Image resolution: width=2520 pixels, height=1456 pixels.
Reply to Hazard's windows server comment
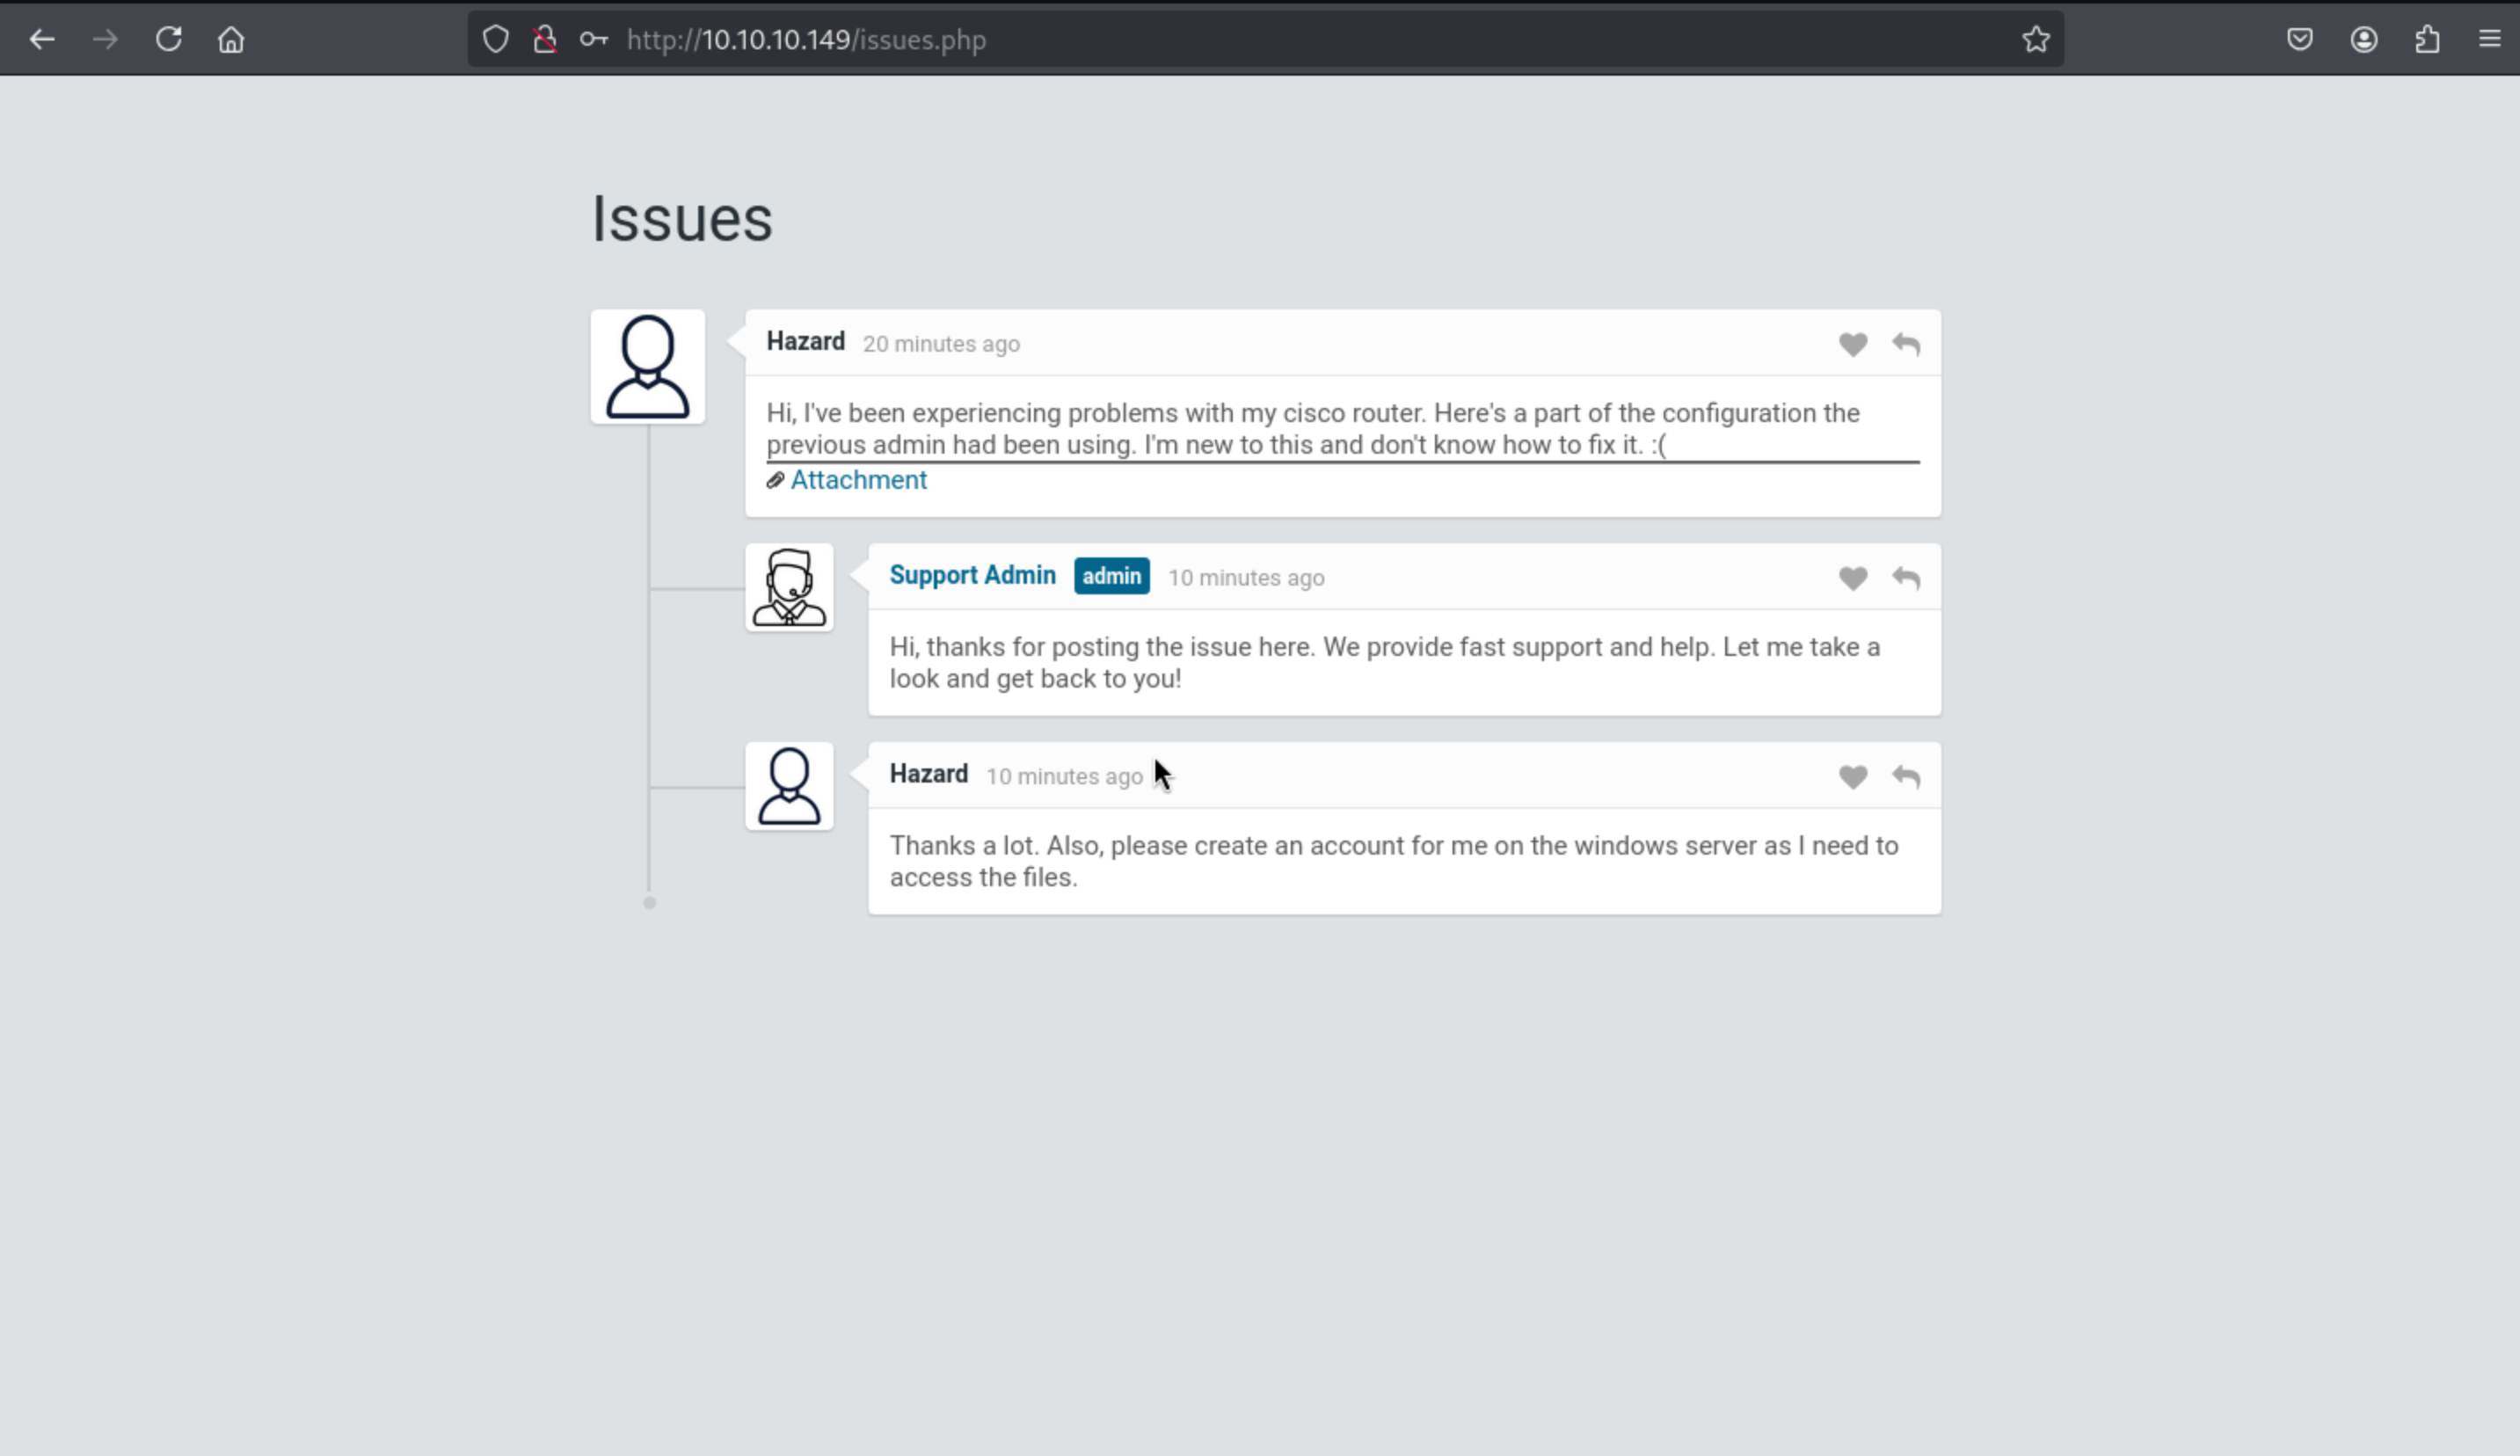pos(1905,777)
